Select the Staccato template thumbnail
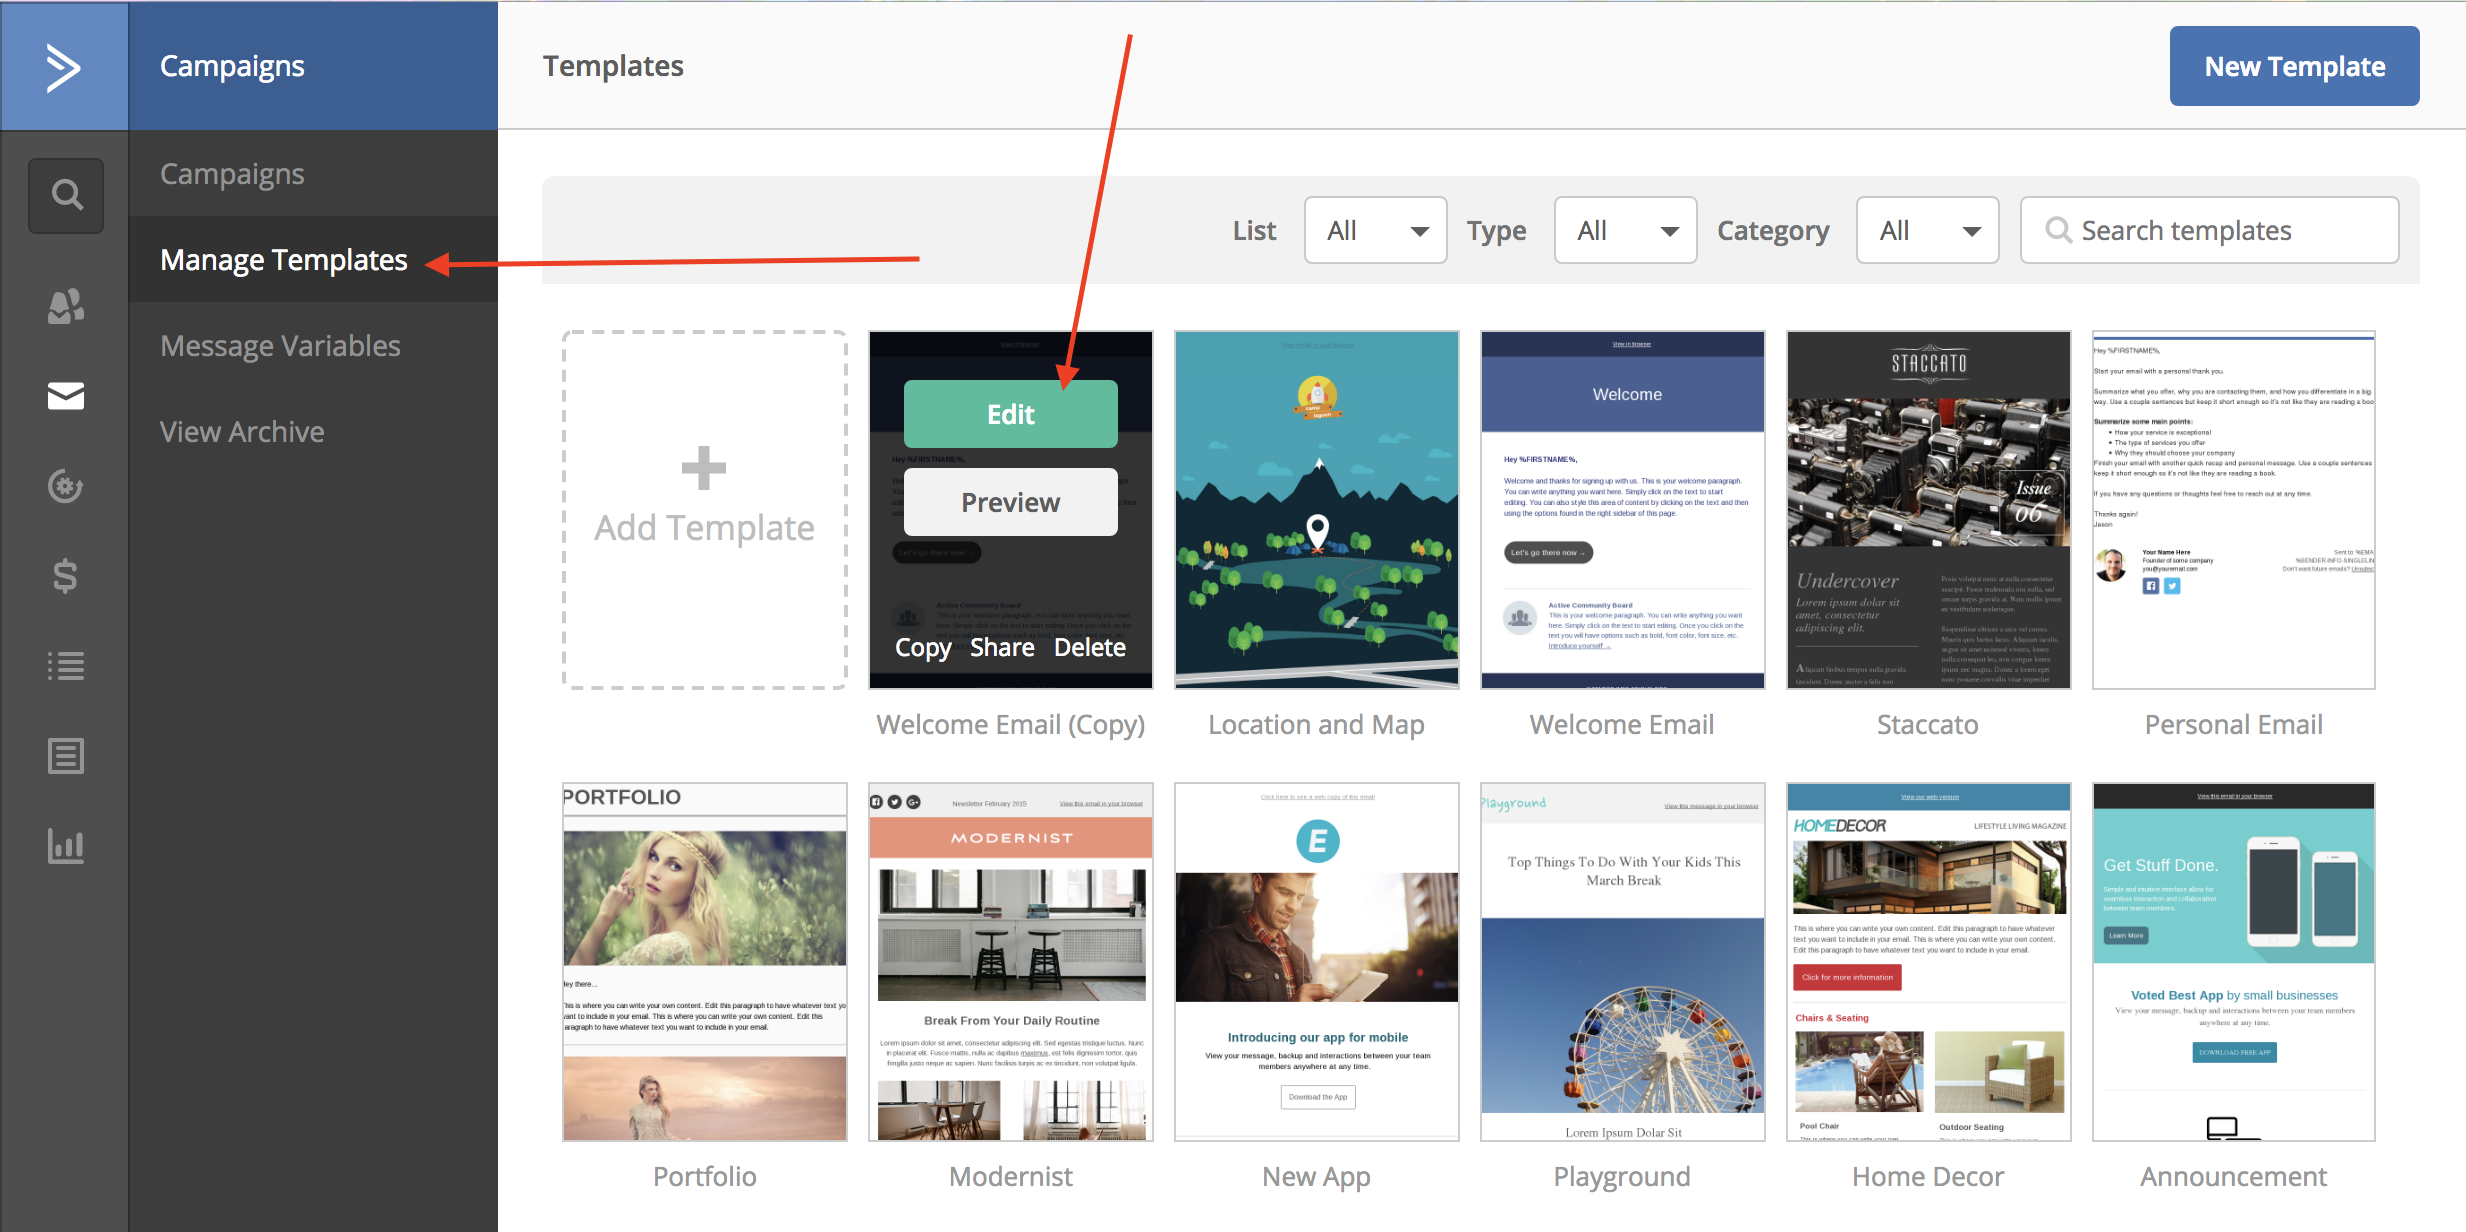This screenshot has width=2466, height=1232. point(1927,510)
